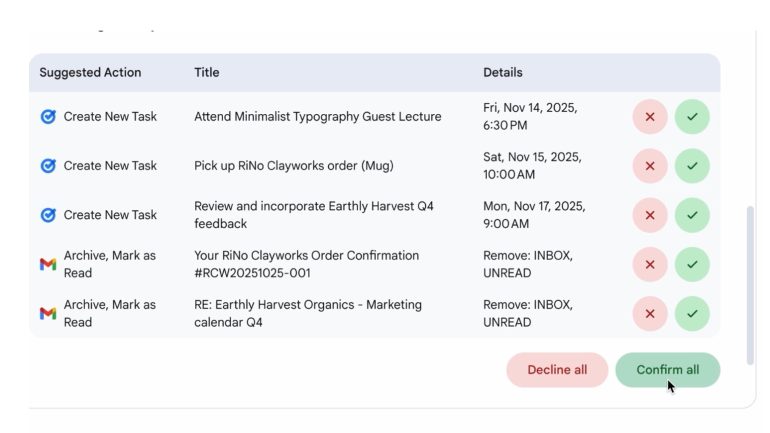This screenshot has width=770, height=433.
Task: Click the Details column header
Action: tap(503, 73)
